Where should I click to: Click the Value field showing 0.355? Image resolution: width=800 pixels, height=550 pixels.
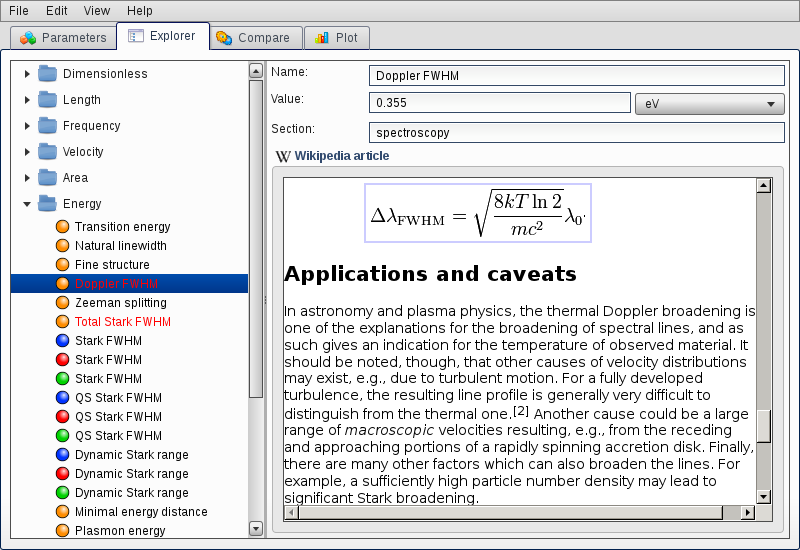click(500, 103)
